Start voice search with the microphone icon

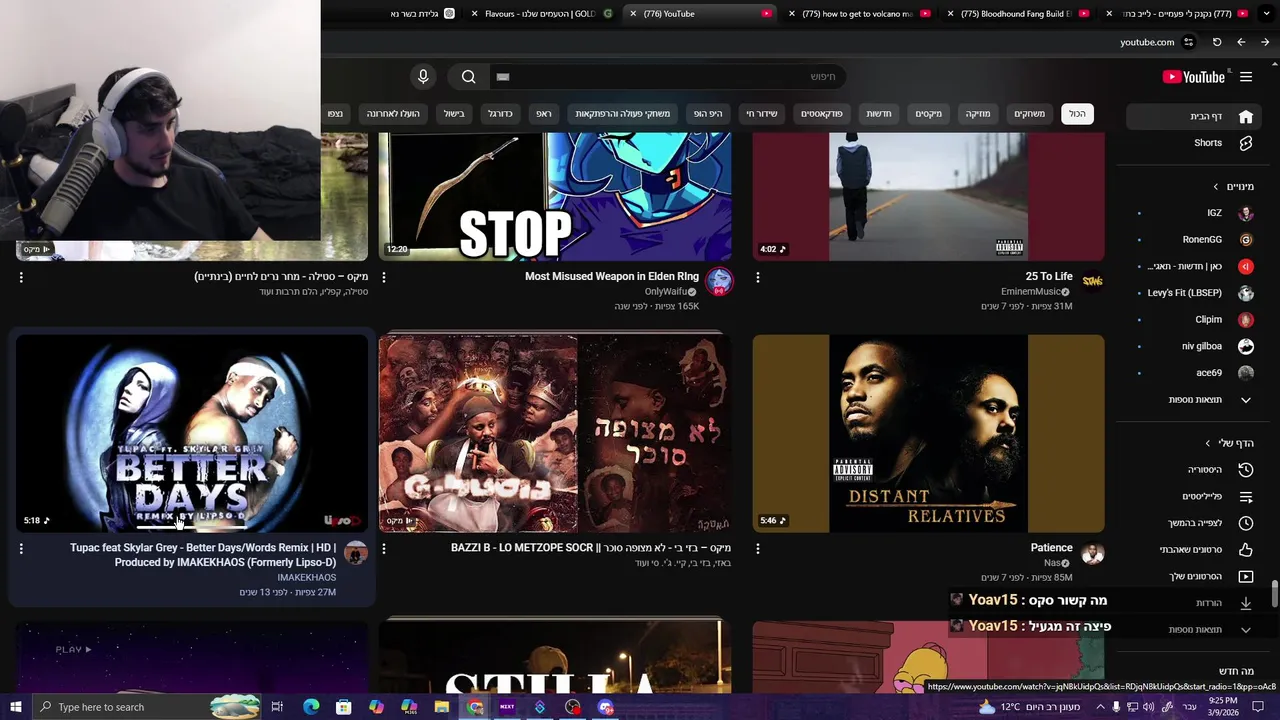pos(423,77)
